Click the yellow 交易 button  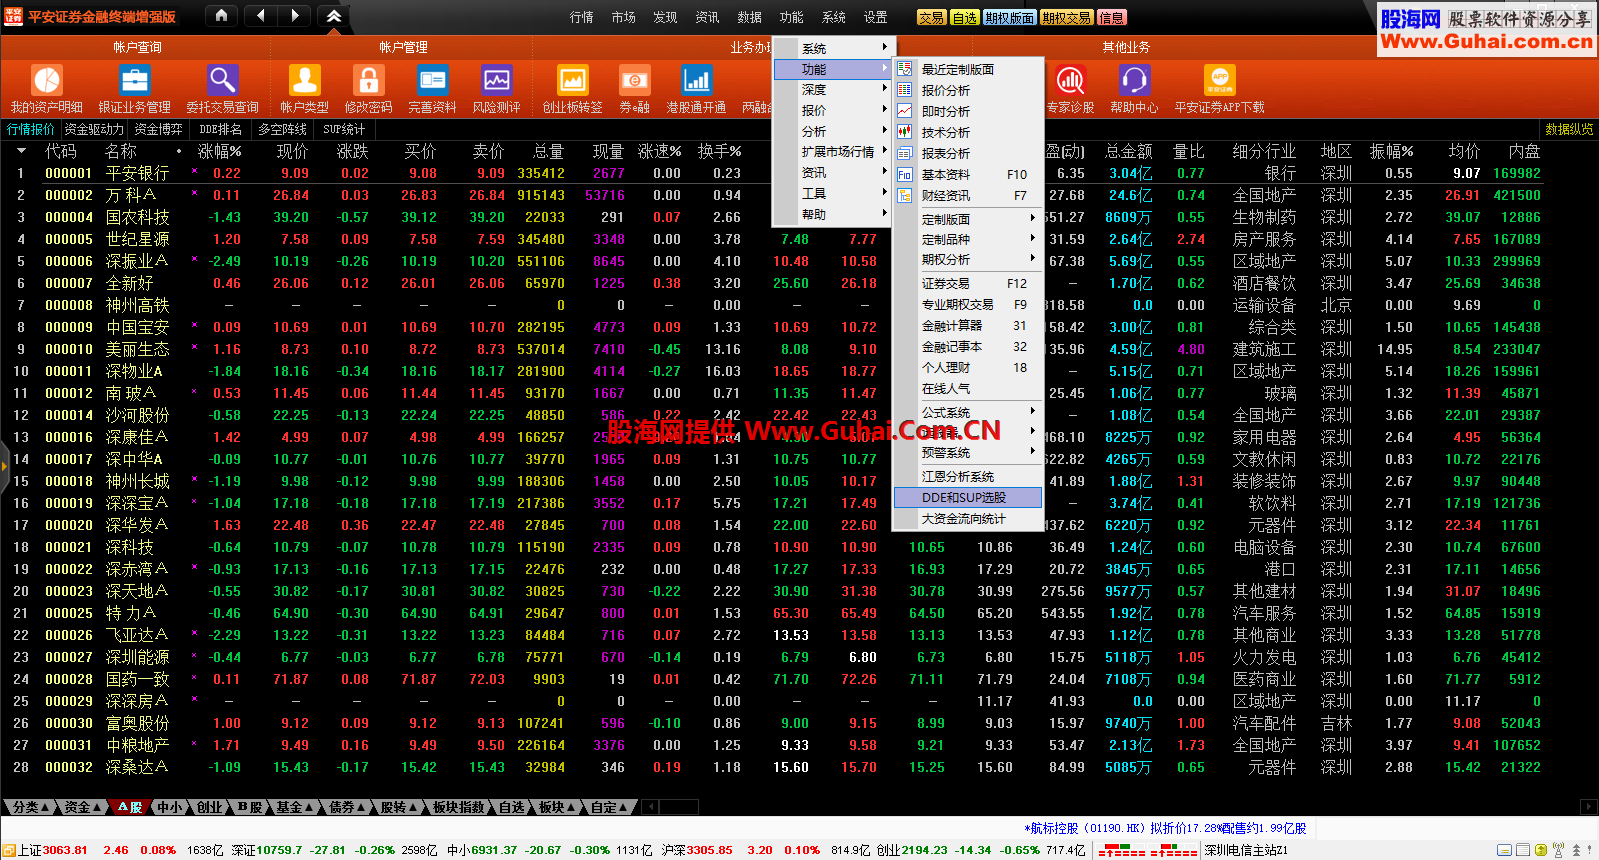click(x=931, y=17)
